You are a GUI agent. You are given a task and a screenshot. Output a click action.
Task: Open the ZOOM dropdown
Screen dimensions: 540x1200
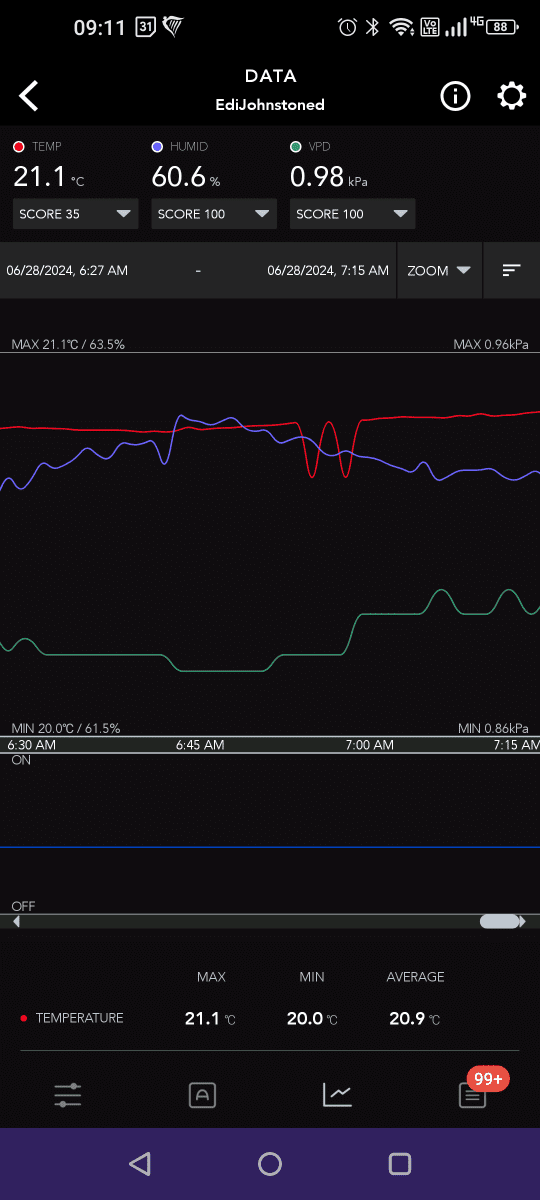(439, 270)
